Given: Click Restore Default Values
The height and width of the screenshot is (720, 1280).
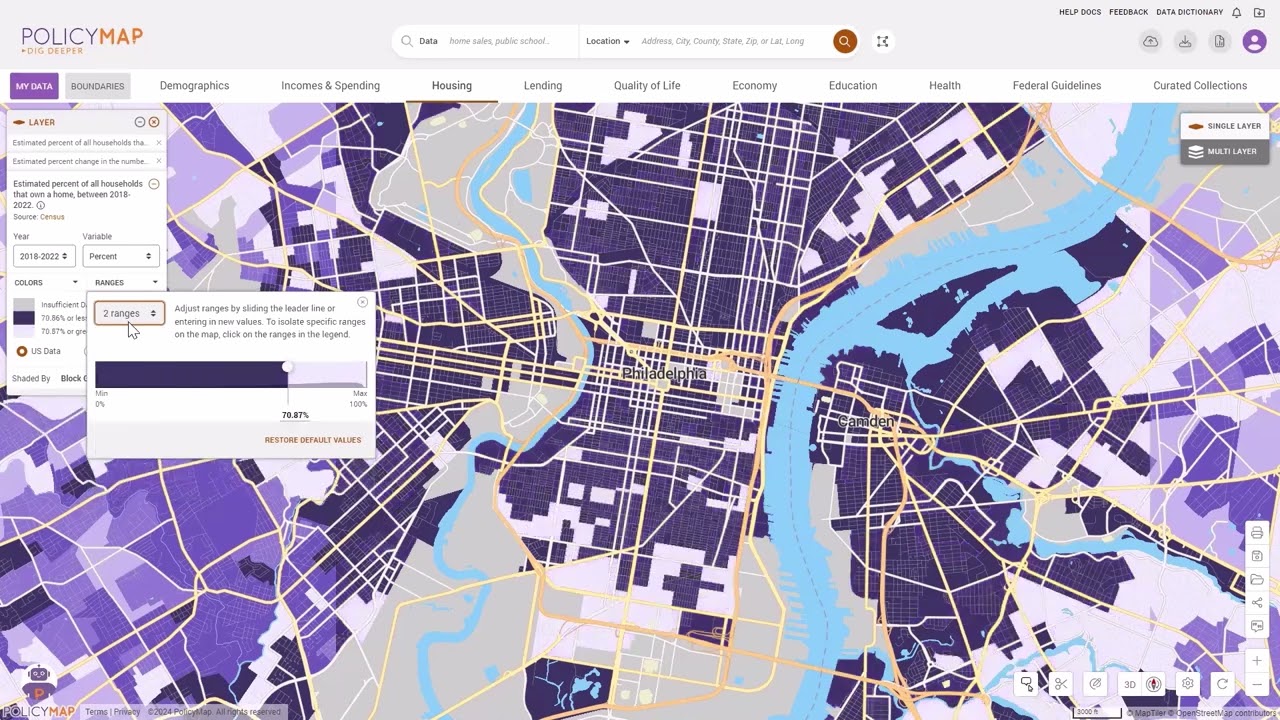Looking at the screenshot, I should click(x=313, y=440).
